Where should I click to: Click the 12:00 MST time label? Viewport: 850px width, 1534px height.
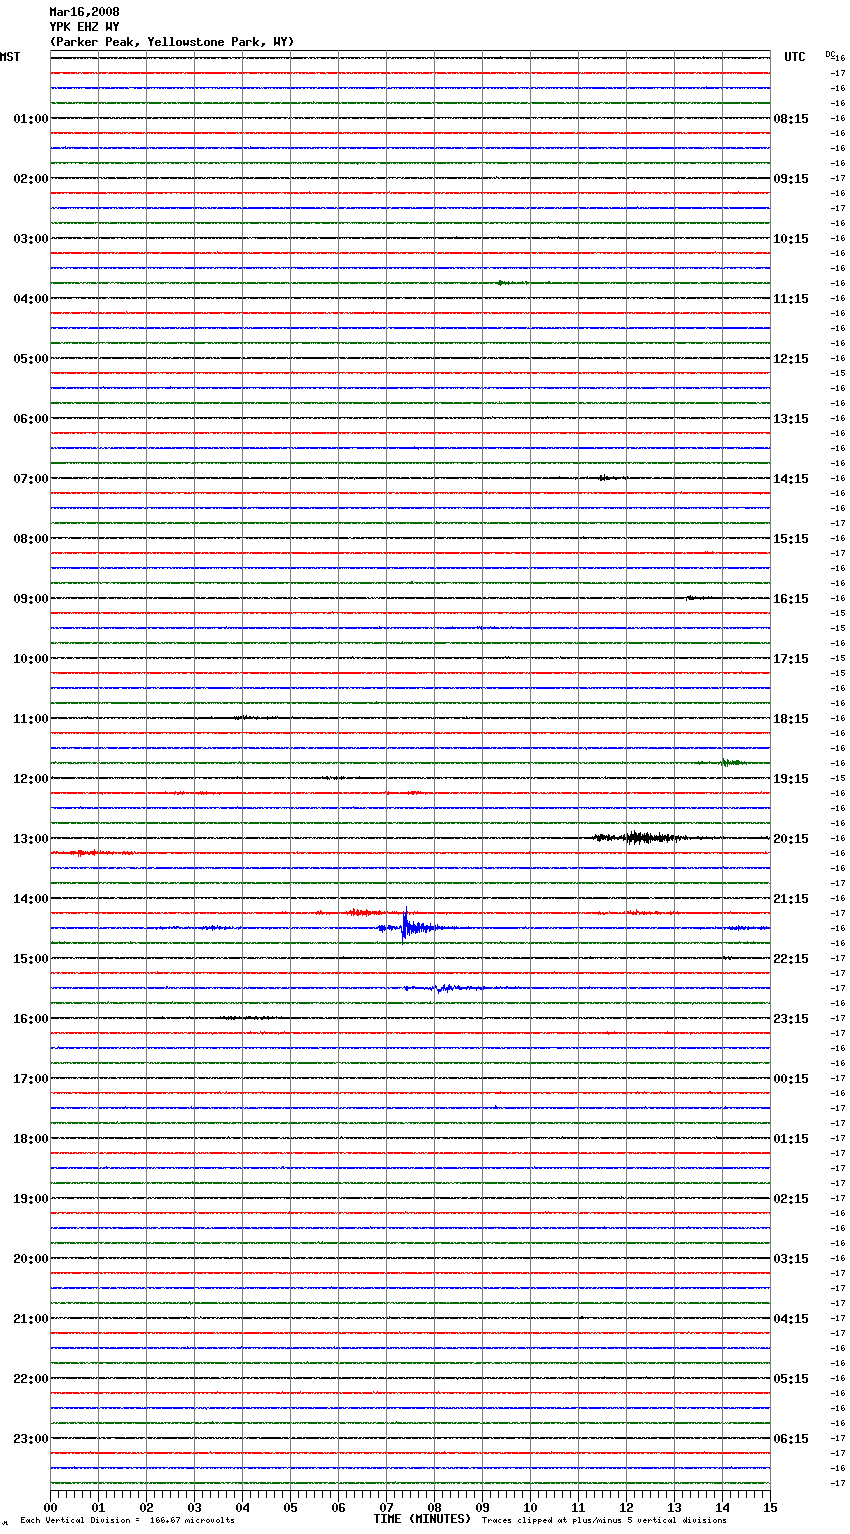click(x=31, y=779)
